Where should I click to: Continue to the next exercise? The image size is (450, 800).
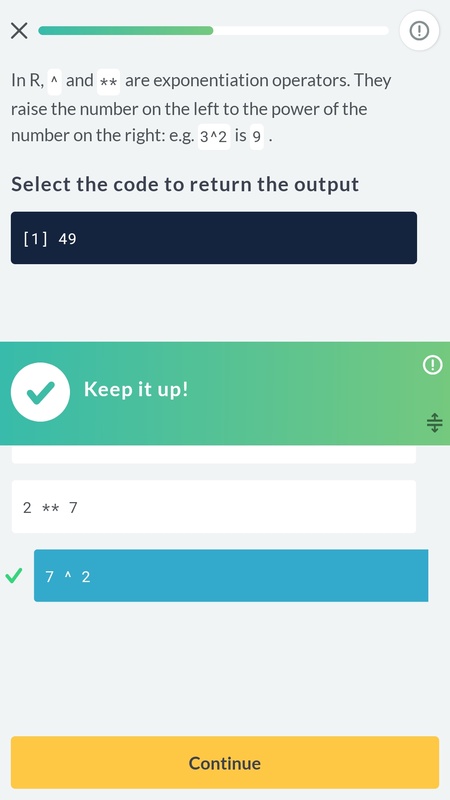[x=225, y=763]
